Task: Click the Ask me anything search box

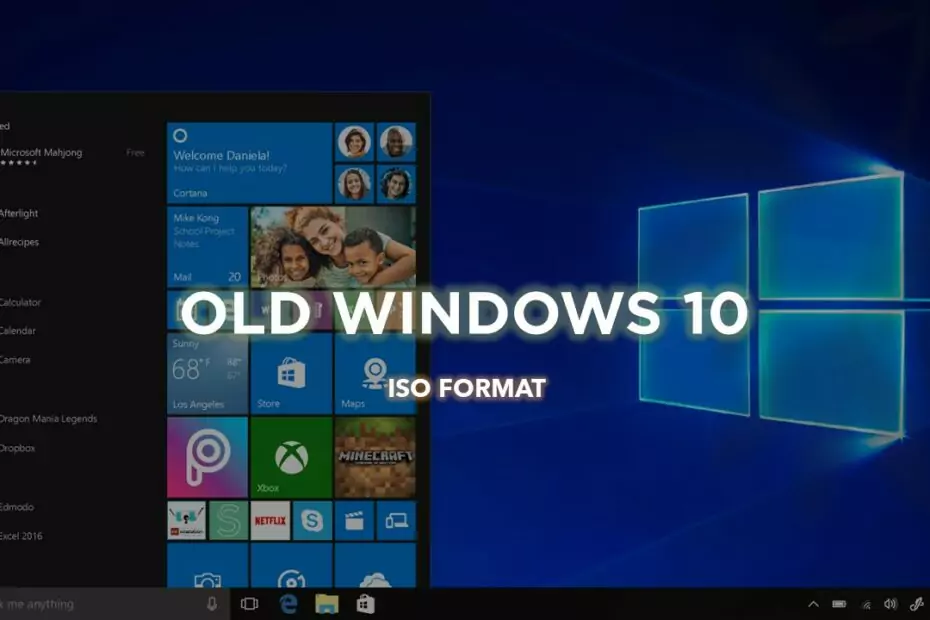Action: coord(114,604)
